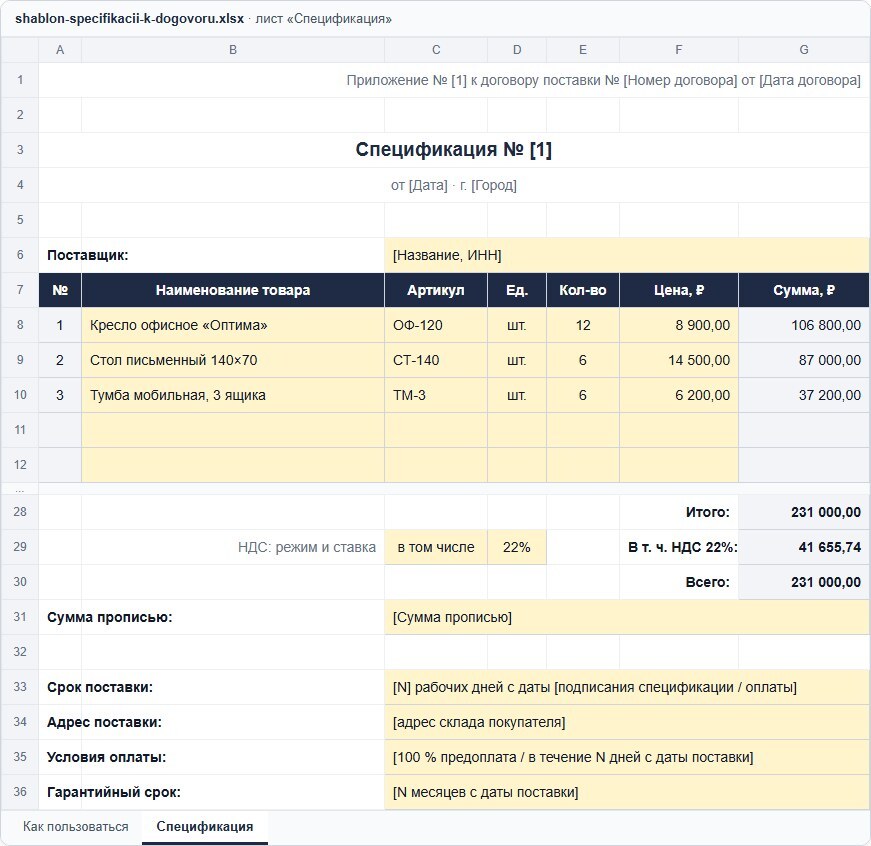Select the «Стол письменный 140×70» cell
Screen dimensions: 871x846
[233, 360]
